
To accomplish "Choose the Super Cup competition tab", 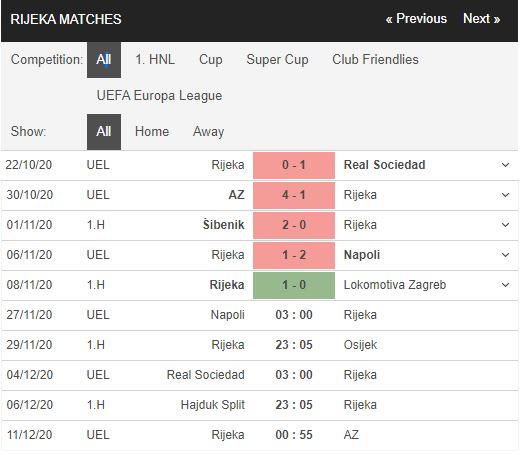I will pos(277,60).
